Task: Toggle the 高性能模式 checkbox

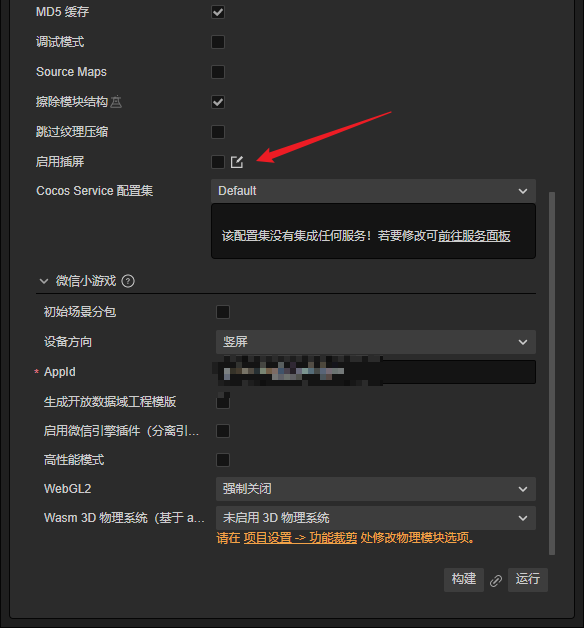Action: [223, 460]
